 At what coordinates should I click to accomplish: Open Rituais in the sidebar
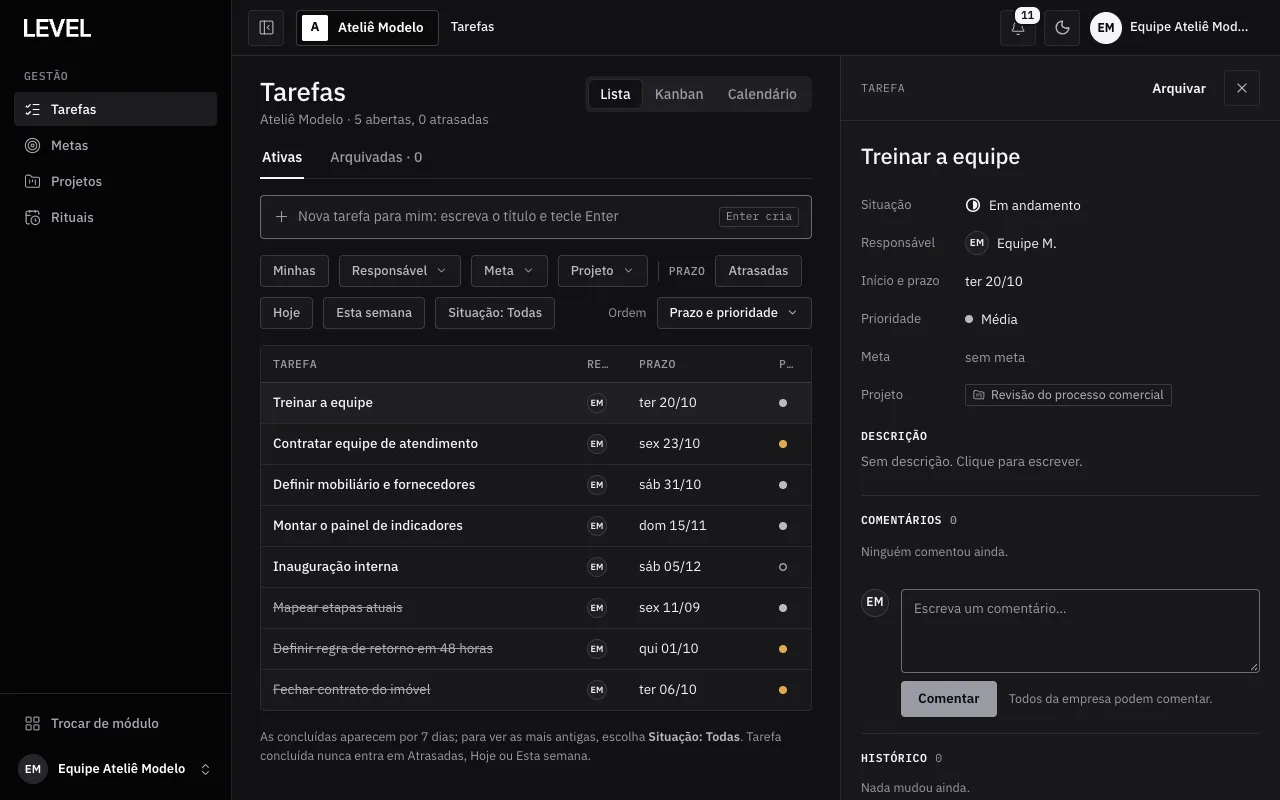(115, 217)
